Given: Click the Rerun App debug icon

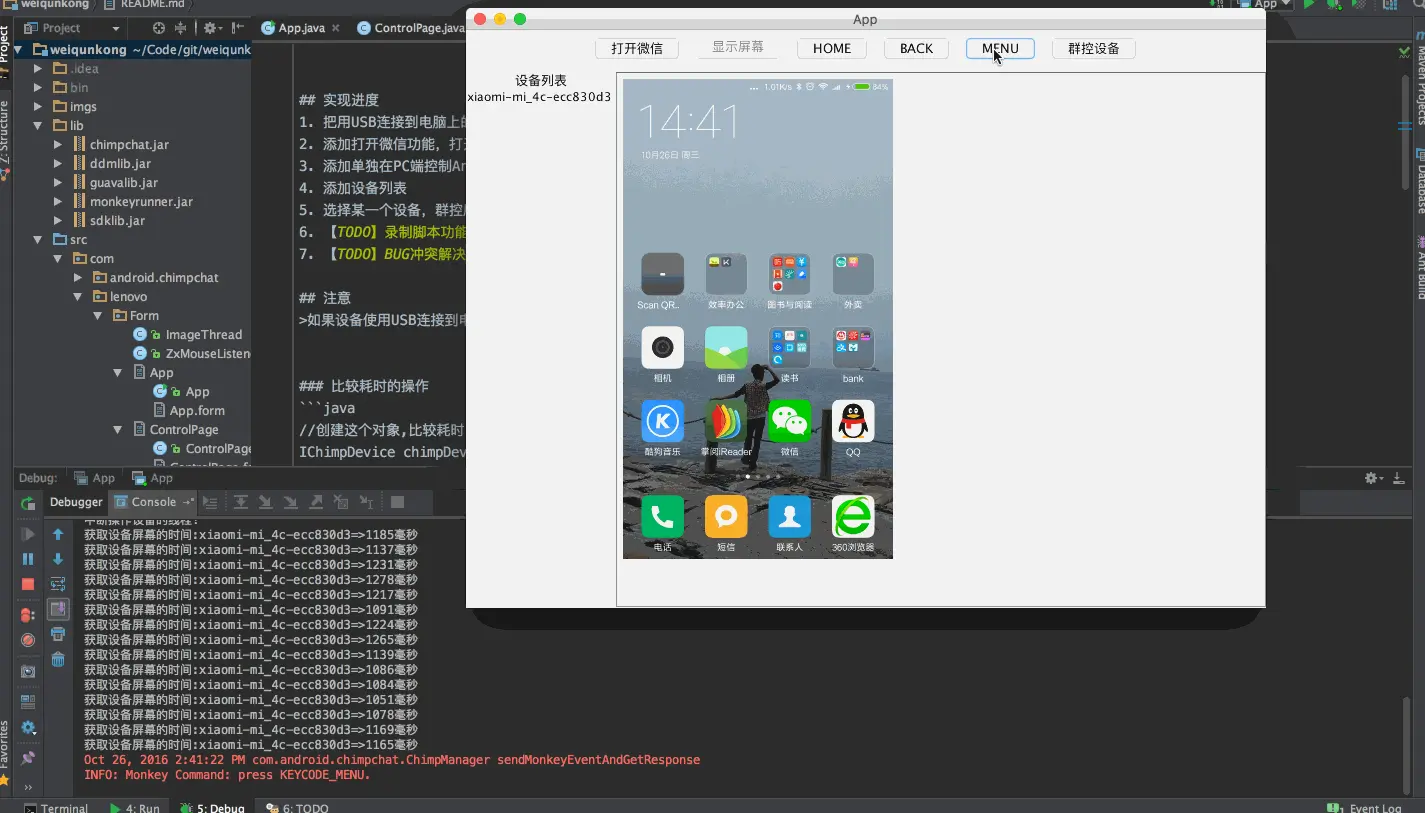Looking at the screenshot, I should click(x=28, y=503).
